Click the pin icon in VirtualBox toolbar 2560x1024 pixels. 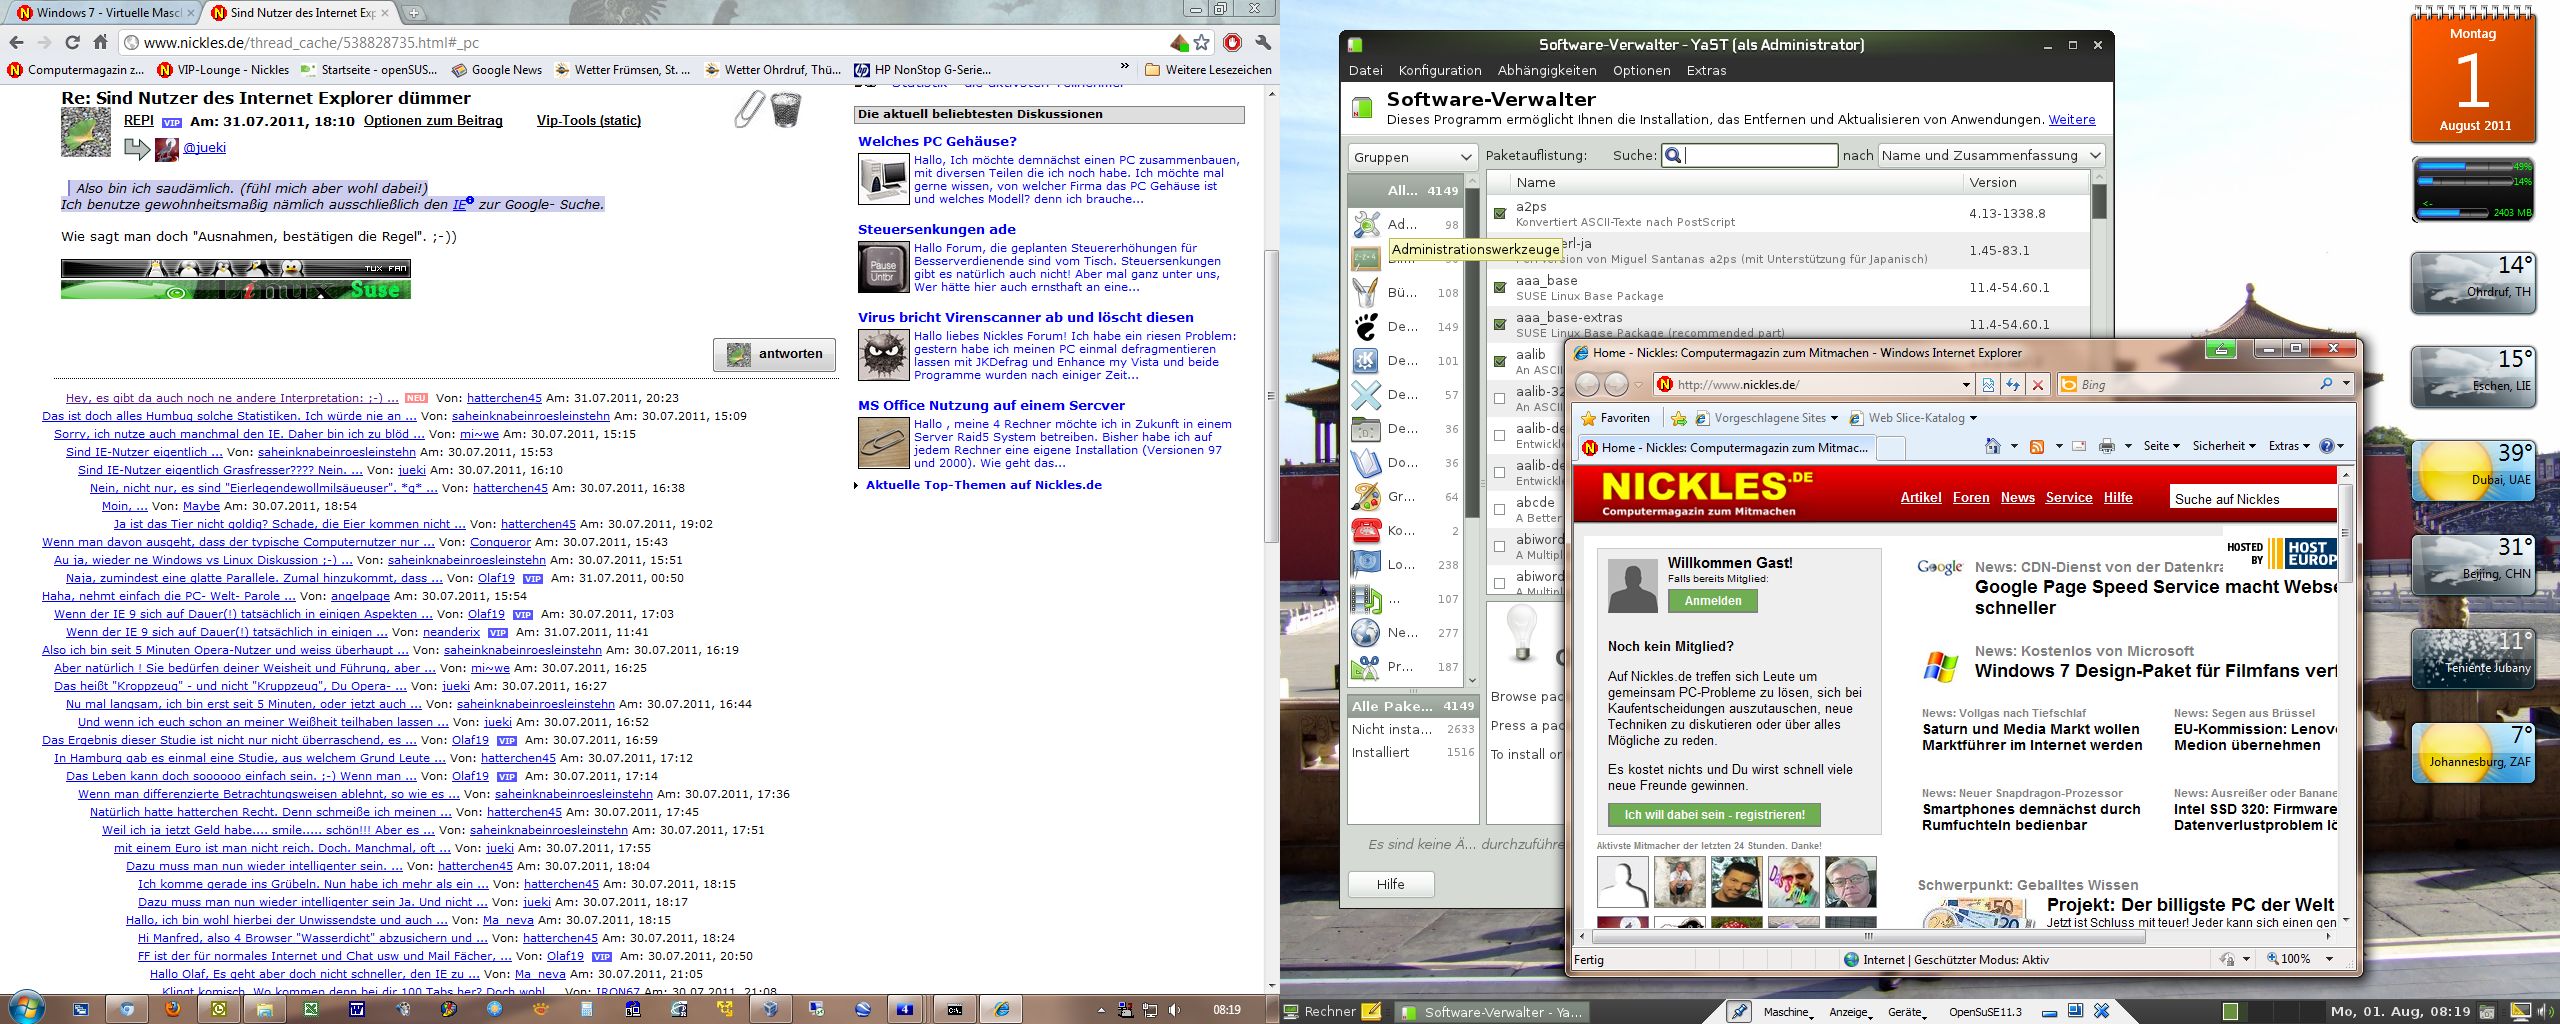(x=1739, y=1011)
